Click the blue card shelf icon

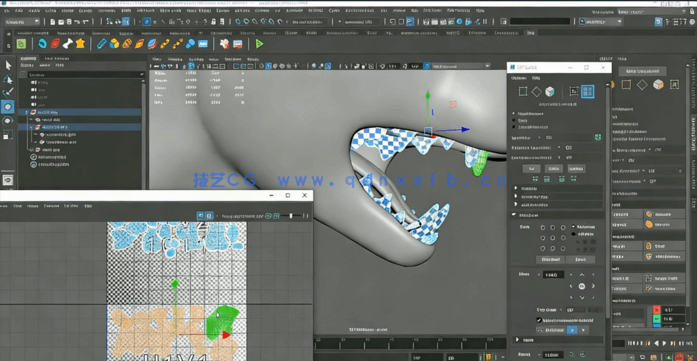[x=203, y=44]
